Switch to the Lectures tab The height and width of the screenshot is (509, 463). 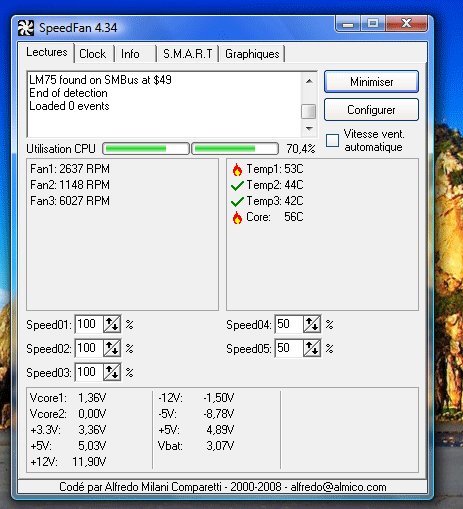47,52
